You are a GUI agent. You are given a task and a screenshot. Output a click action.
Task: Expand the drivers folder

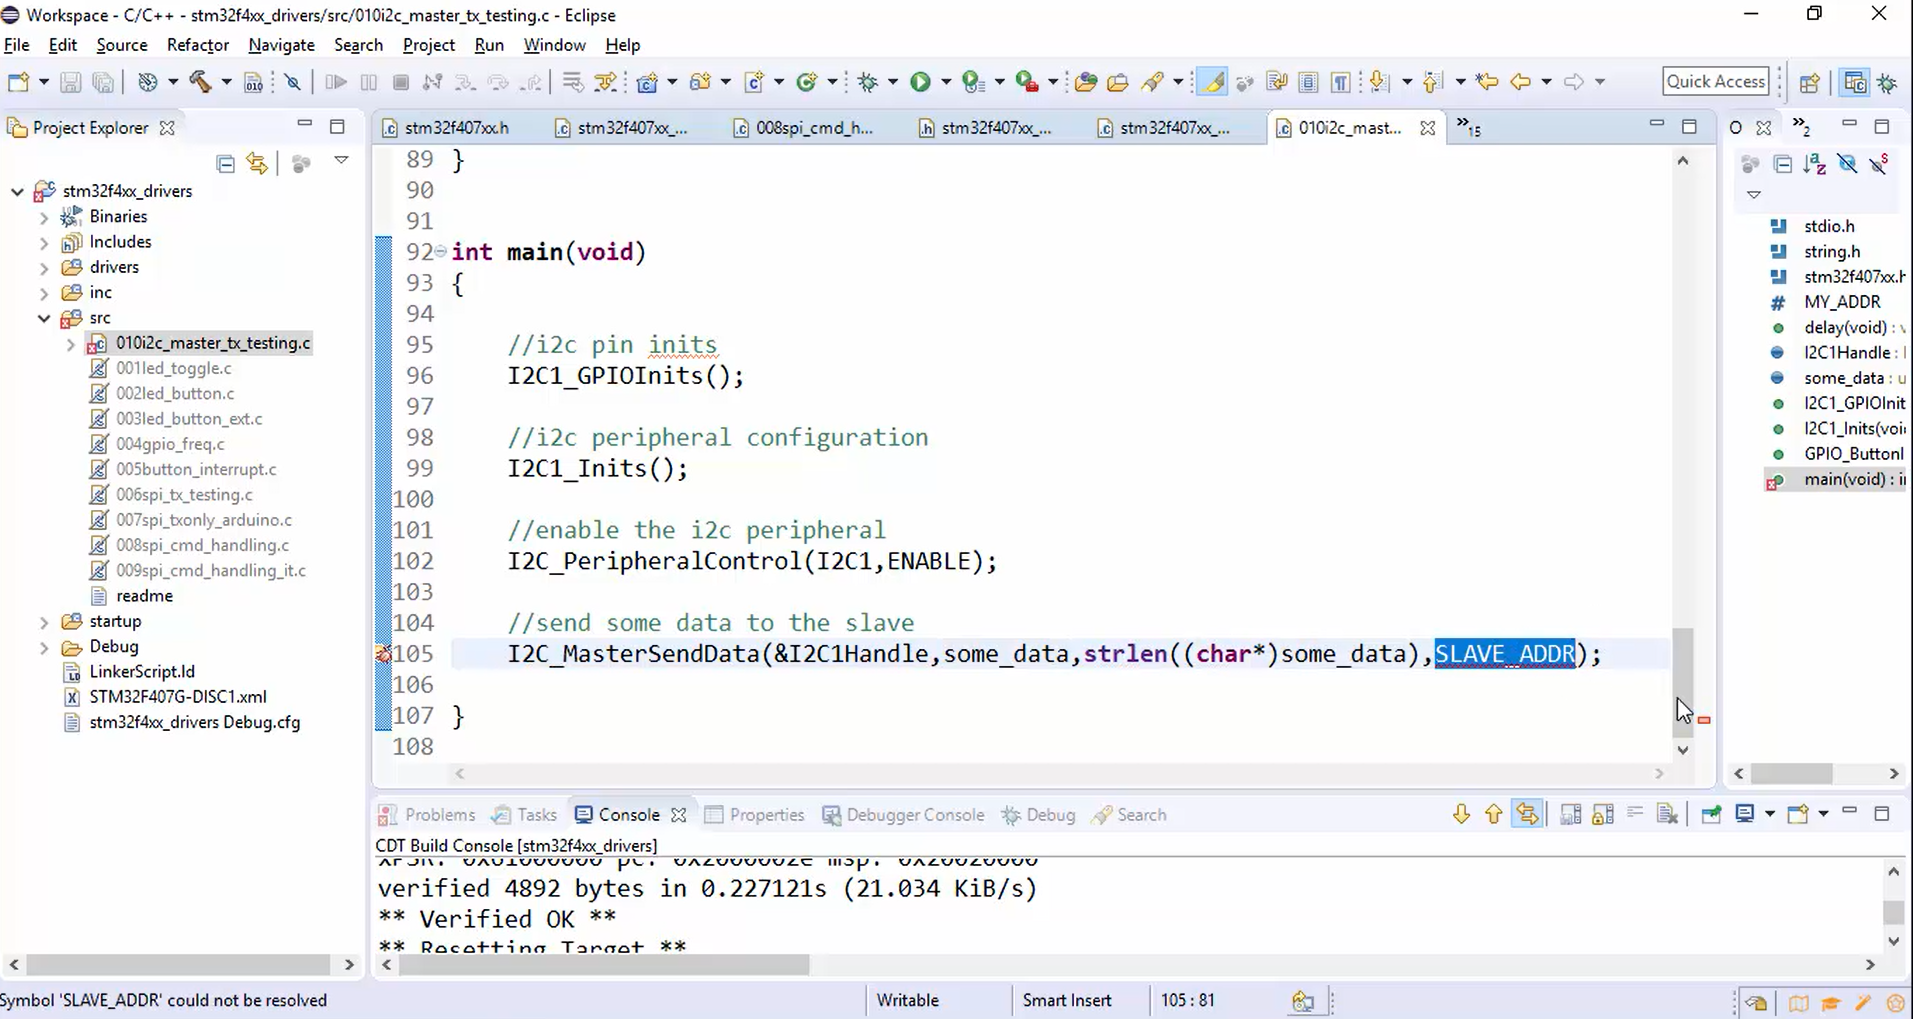[44, 268]
